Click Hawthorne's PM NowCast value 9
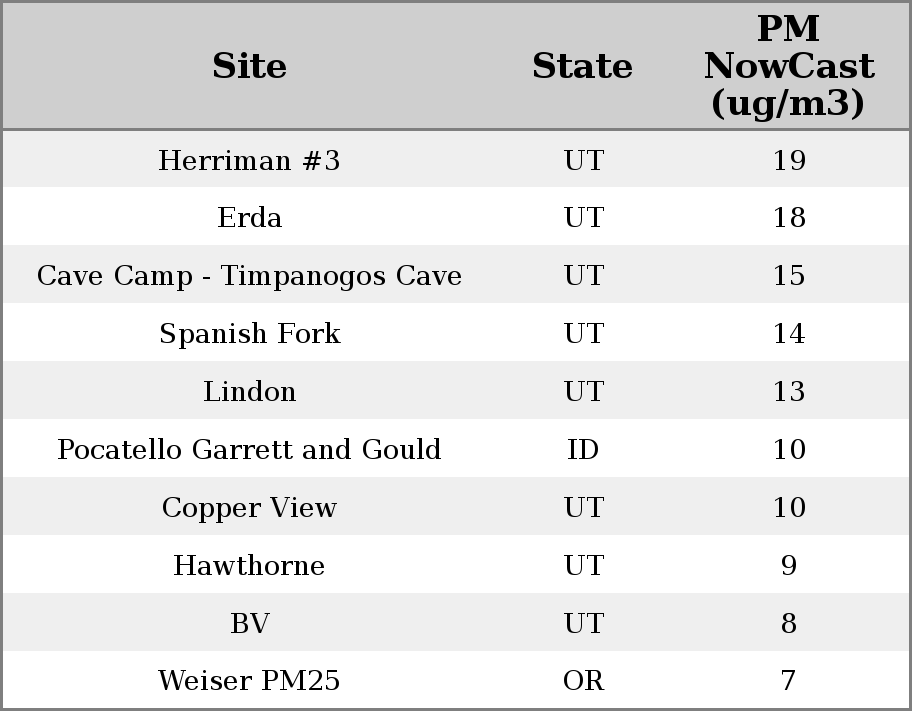 click(x=788, y=566)
